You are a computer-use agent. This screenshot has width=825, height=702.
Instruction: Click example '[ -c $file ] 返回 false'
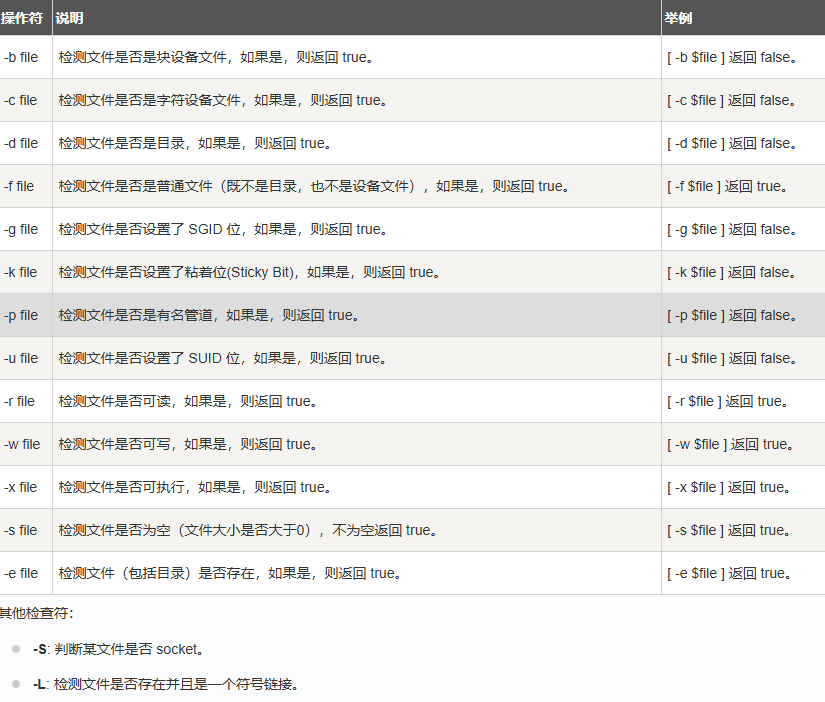tap(733, 101)
